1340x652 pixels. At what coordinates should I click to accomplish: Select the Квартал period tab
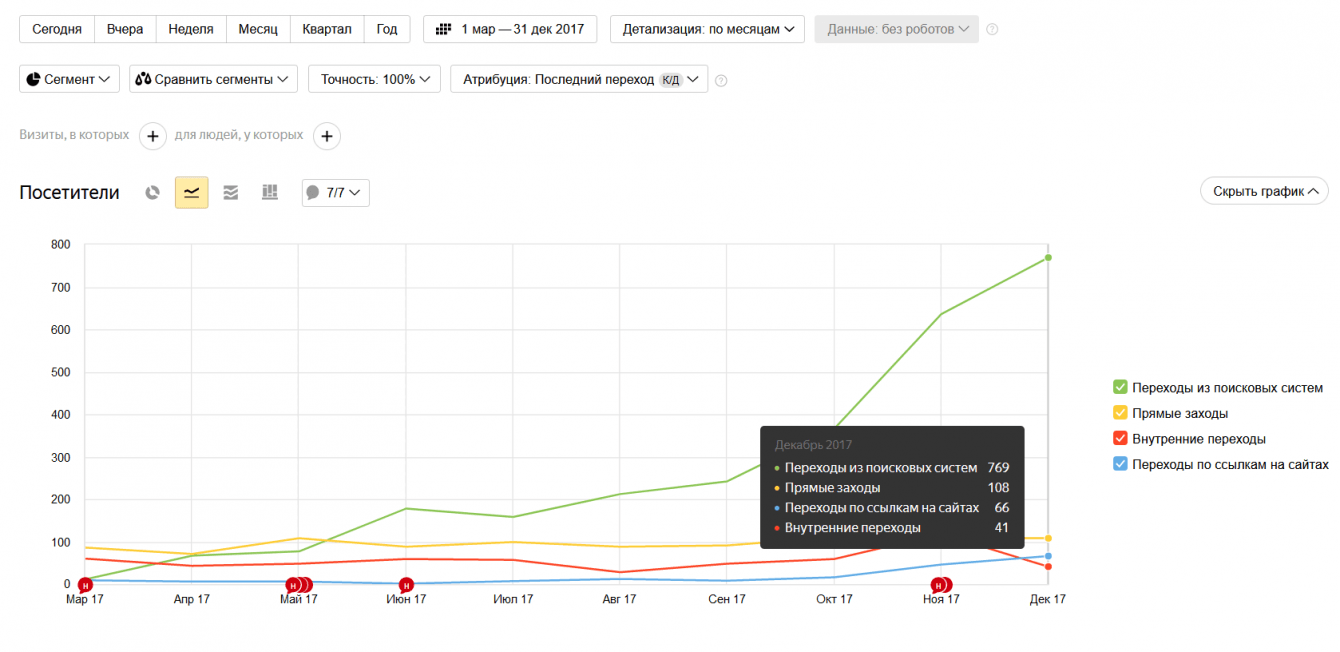click(327, 29)
